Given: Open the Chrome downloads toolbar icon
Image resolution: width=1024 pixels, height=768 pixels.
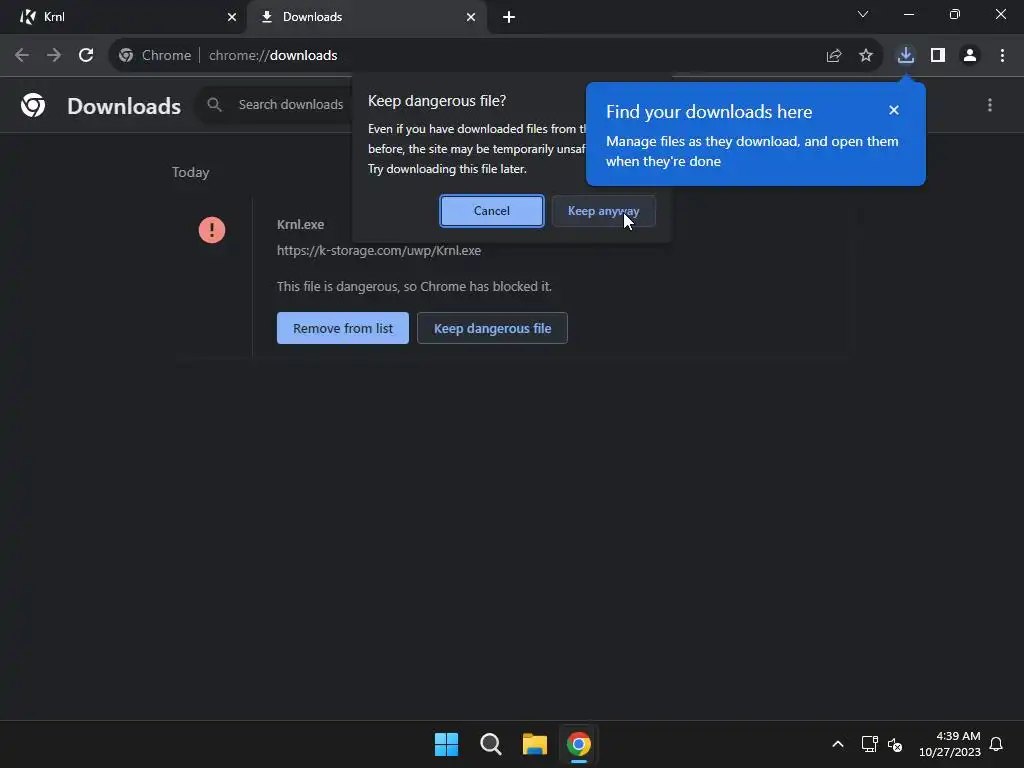Looking at the screenshot, I should [906, 56].
